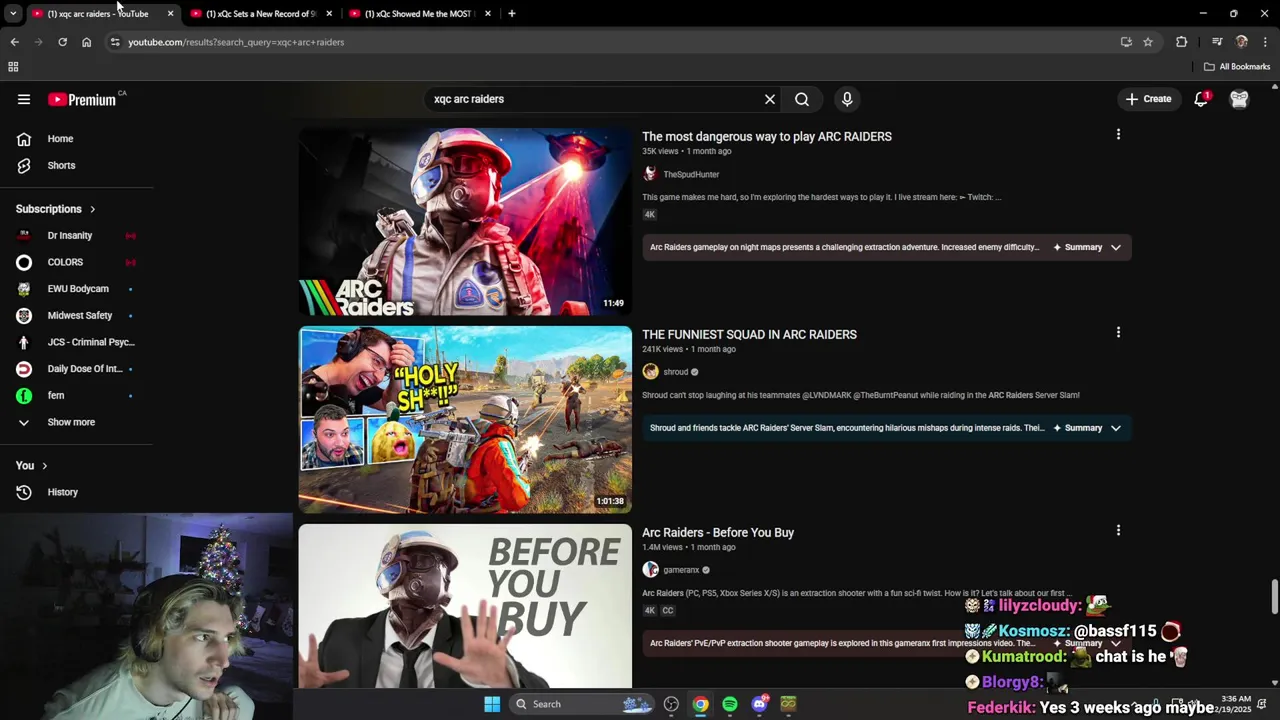The height and width of the screenshot is (720, 1280).
Task: Open TheSpudHunter channel avatar icon
Action: 650,174
